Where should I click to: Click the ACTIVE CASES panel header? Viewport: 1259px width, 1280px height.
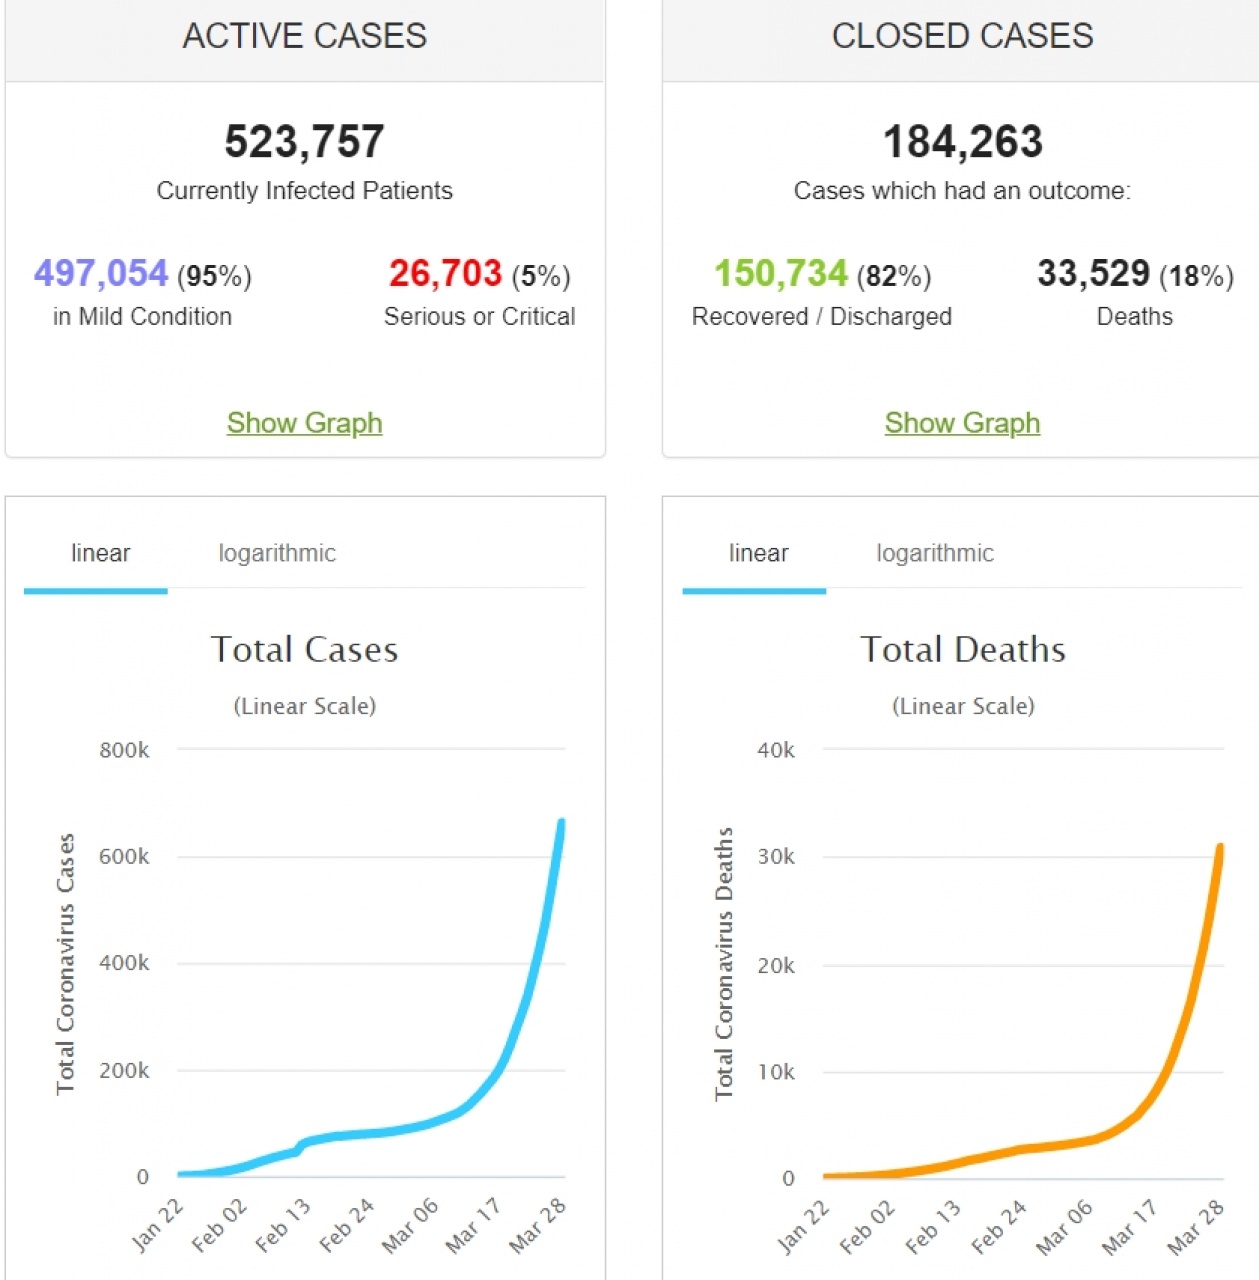coord(304,36)
